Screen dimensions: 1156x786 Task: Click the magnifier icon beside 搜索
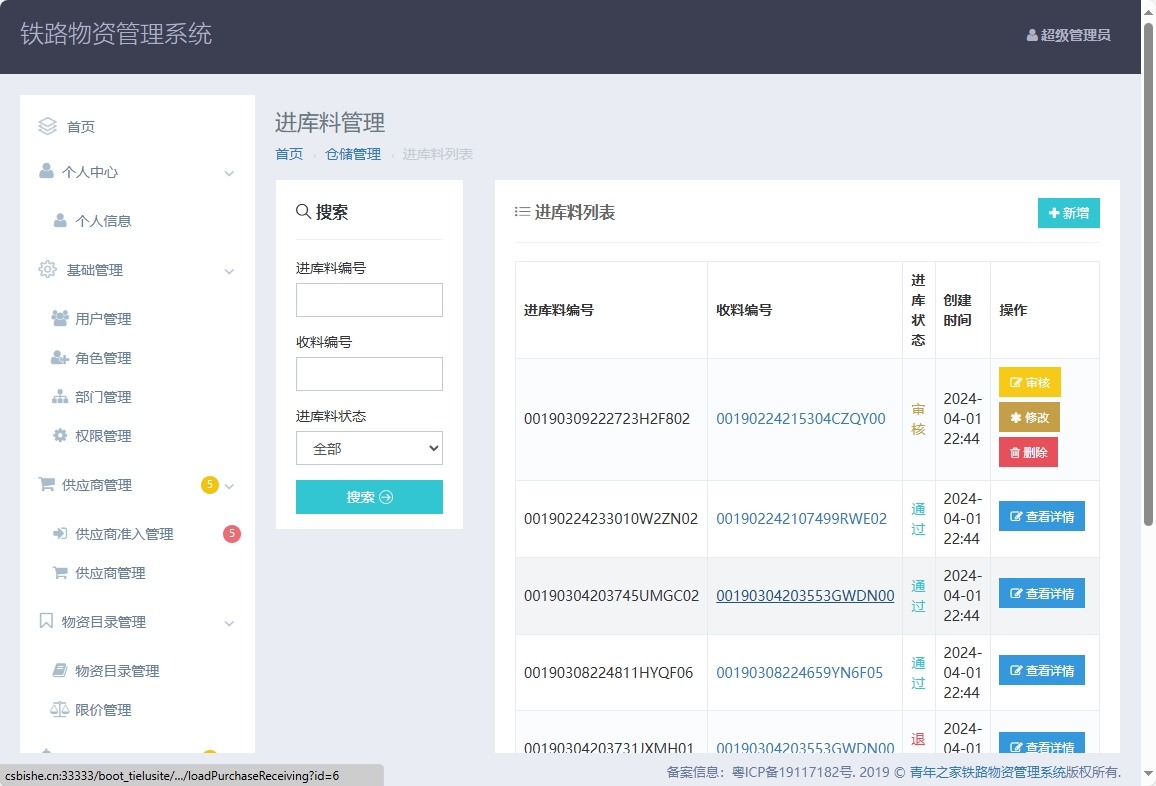302,211
